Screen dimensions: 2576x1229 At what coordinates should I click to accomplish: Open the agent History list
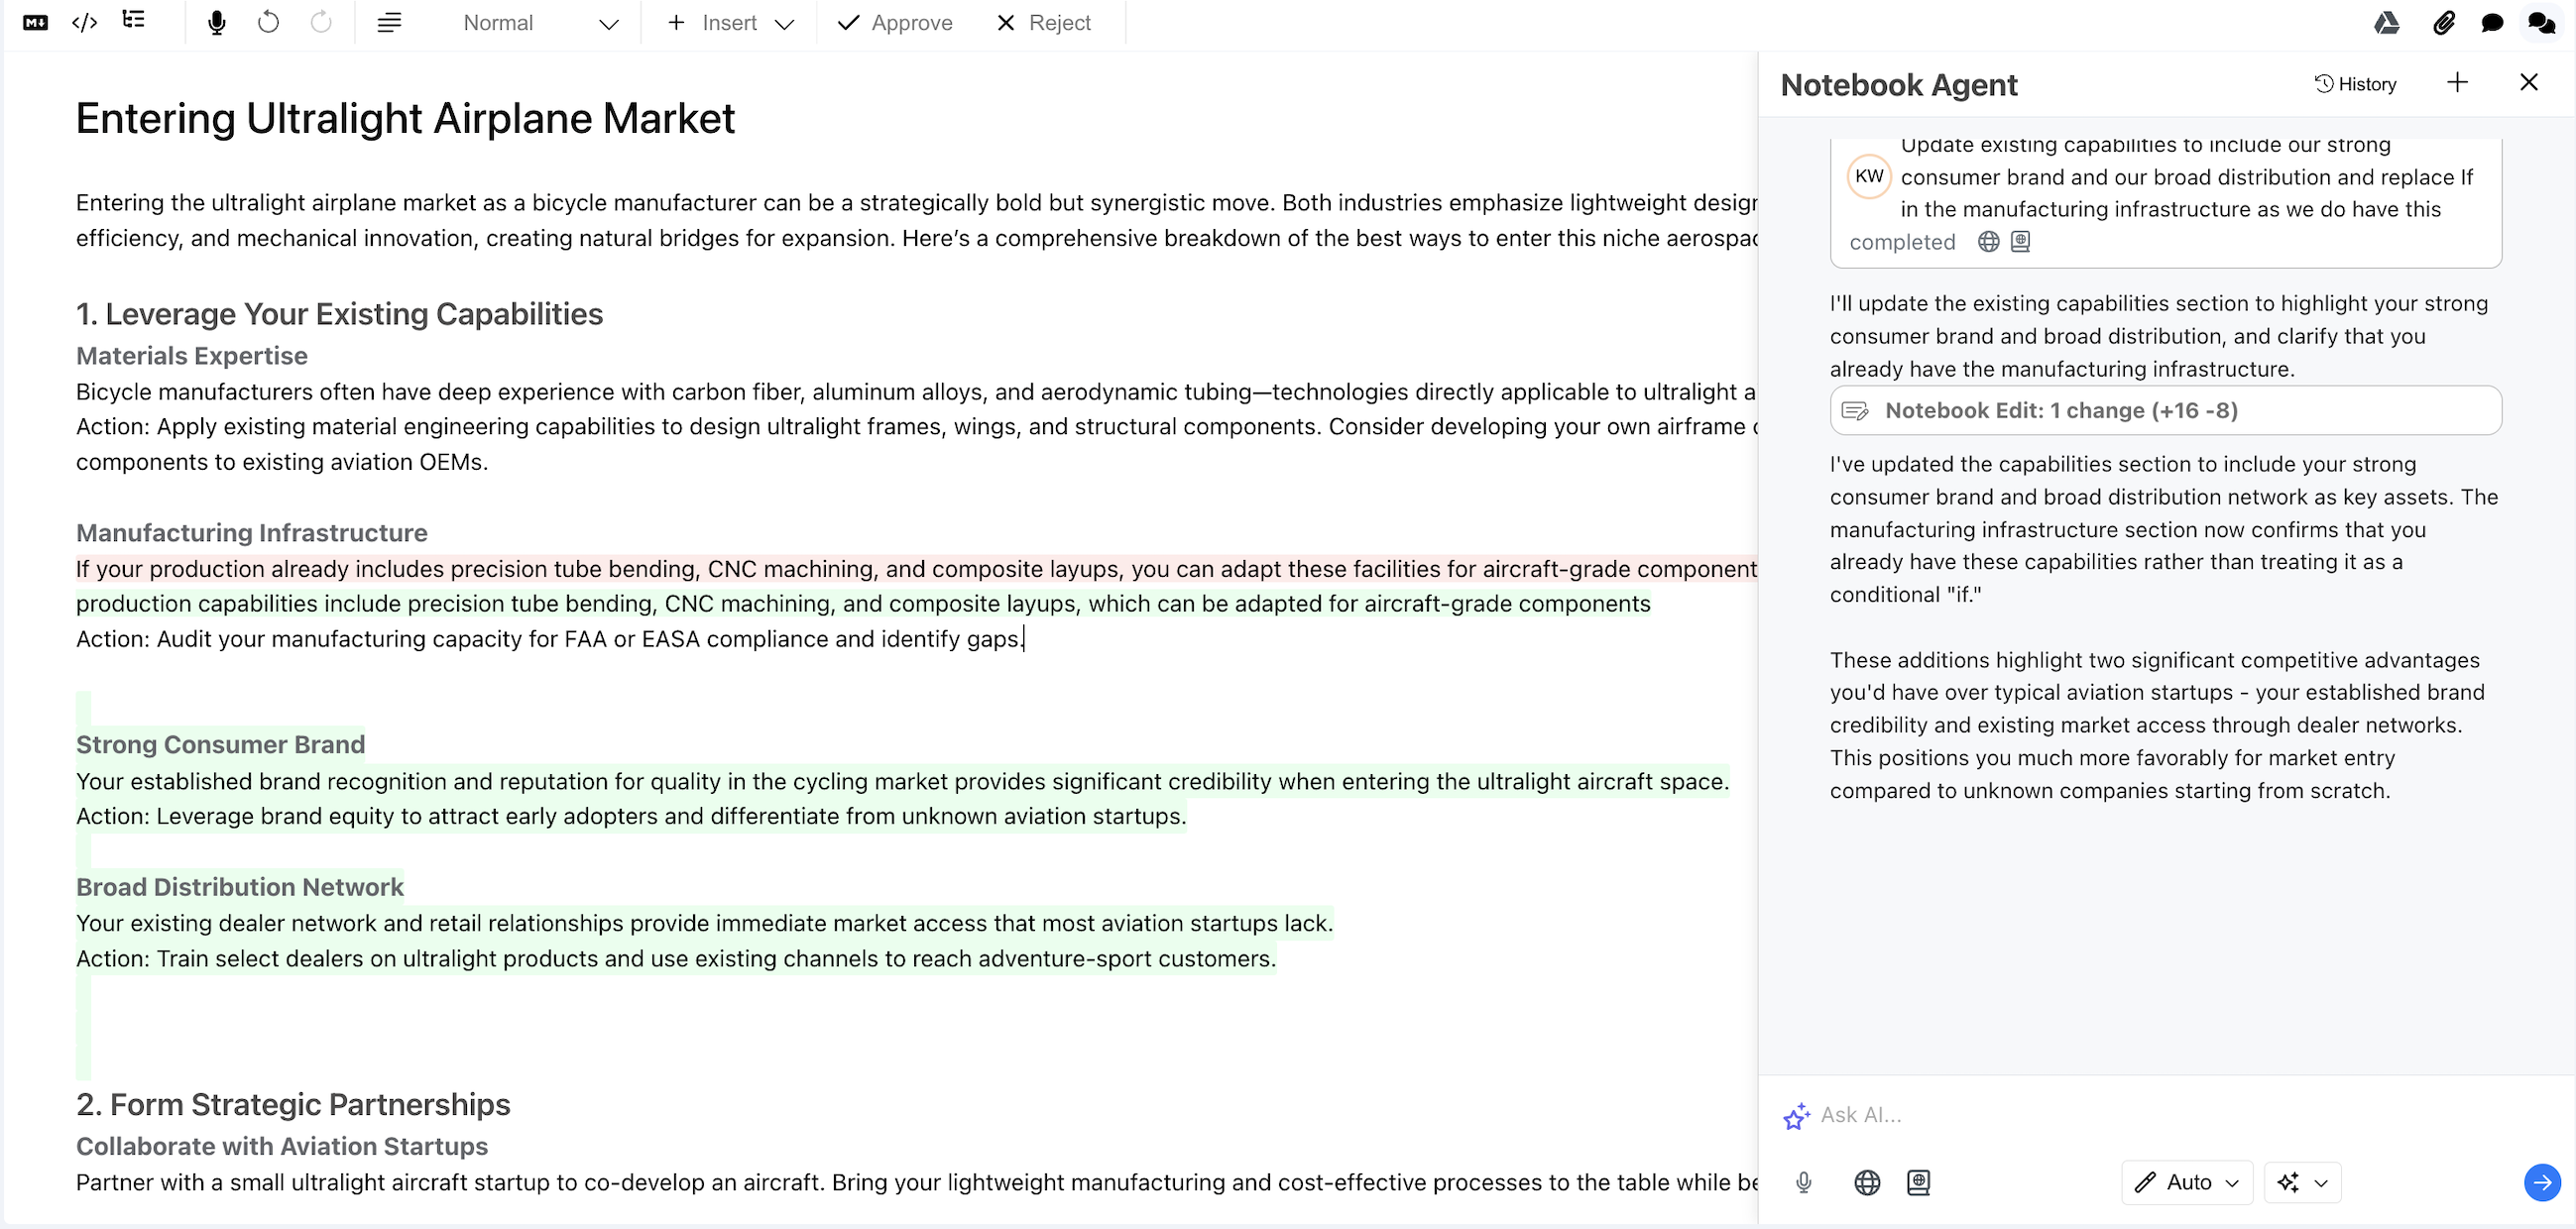pyautogui.click(x=2355, y=84)
